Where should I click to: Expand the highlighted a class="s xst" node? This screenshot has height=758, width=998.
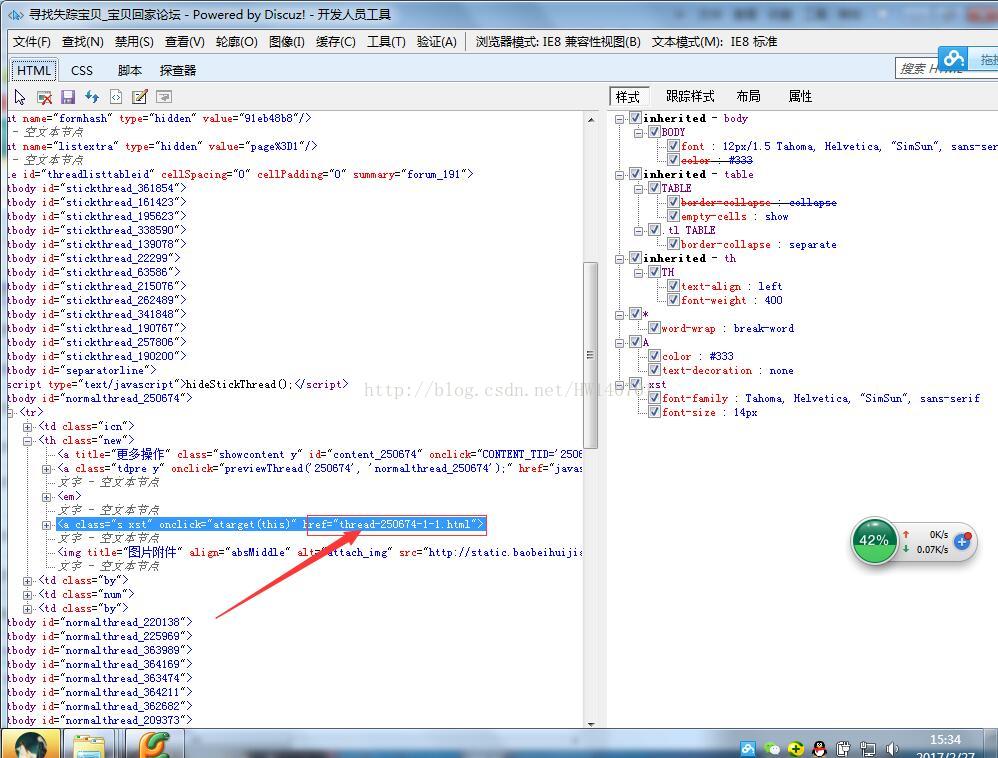pos(46,524)
